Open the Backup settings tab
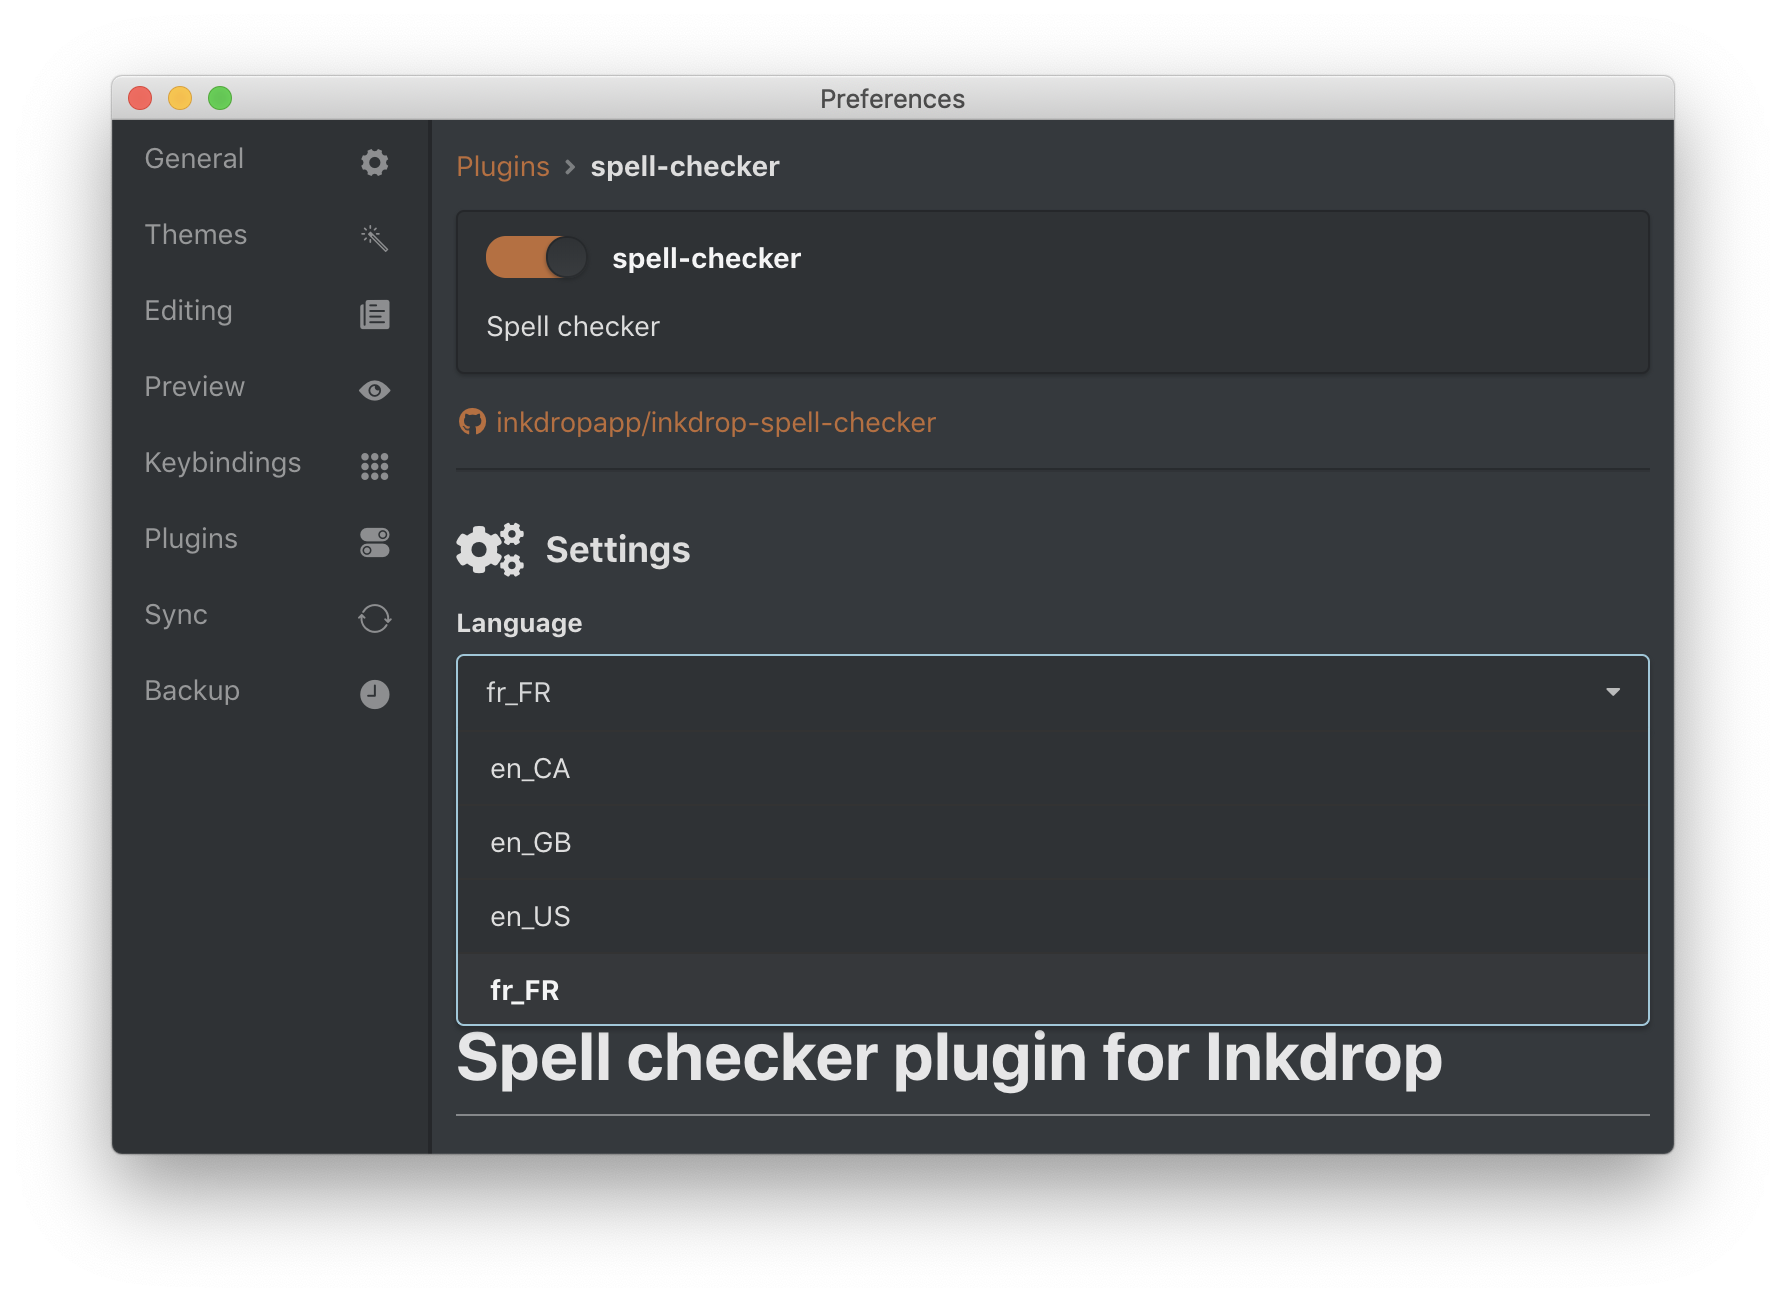 pyautogui.click(x=268, y=691)
